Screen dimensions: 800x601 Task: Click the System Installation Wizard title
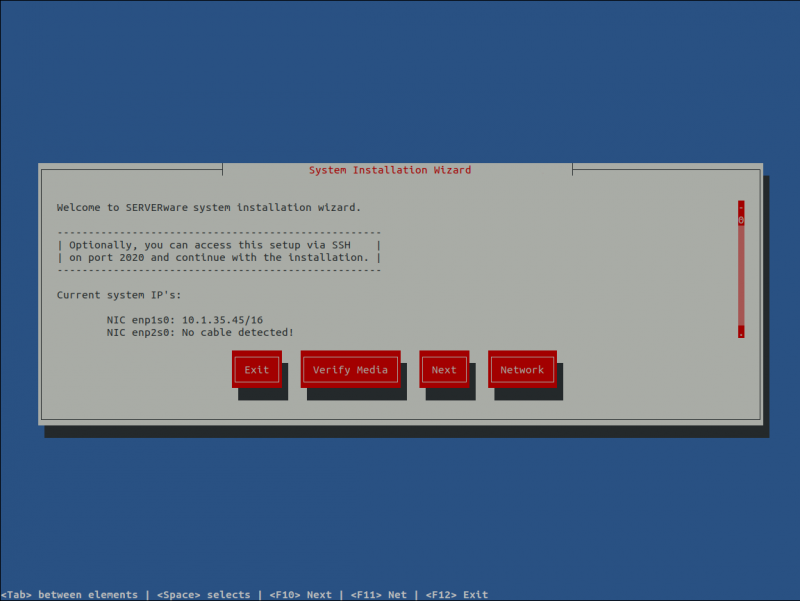click(389, 169)
